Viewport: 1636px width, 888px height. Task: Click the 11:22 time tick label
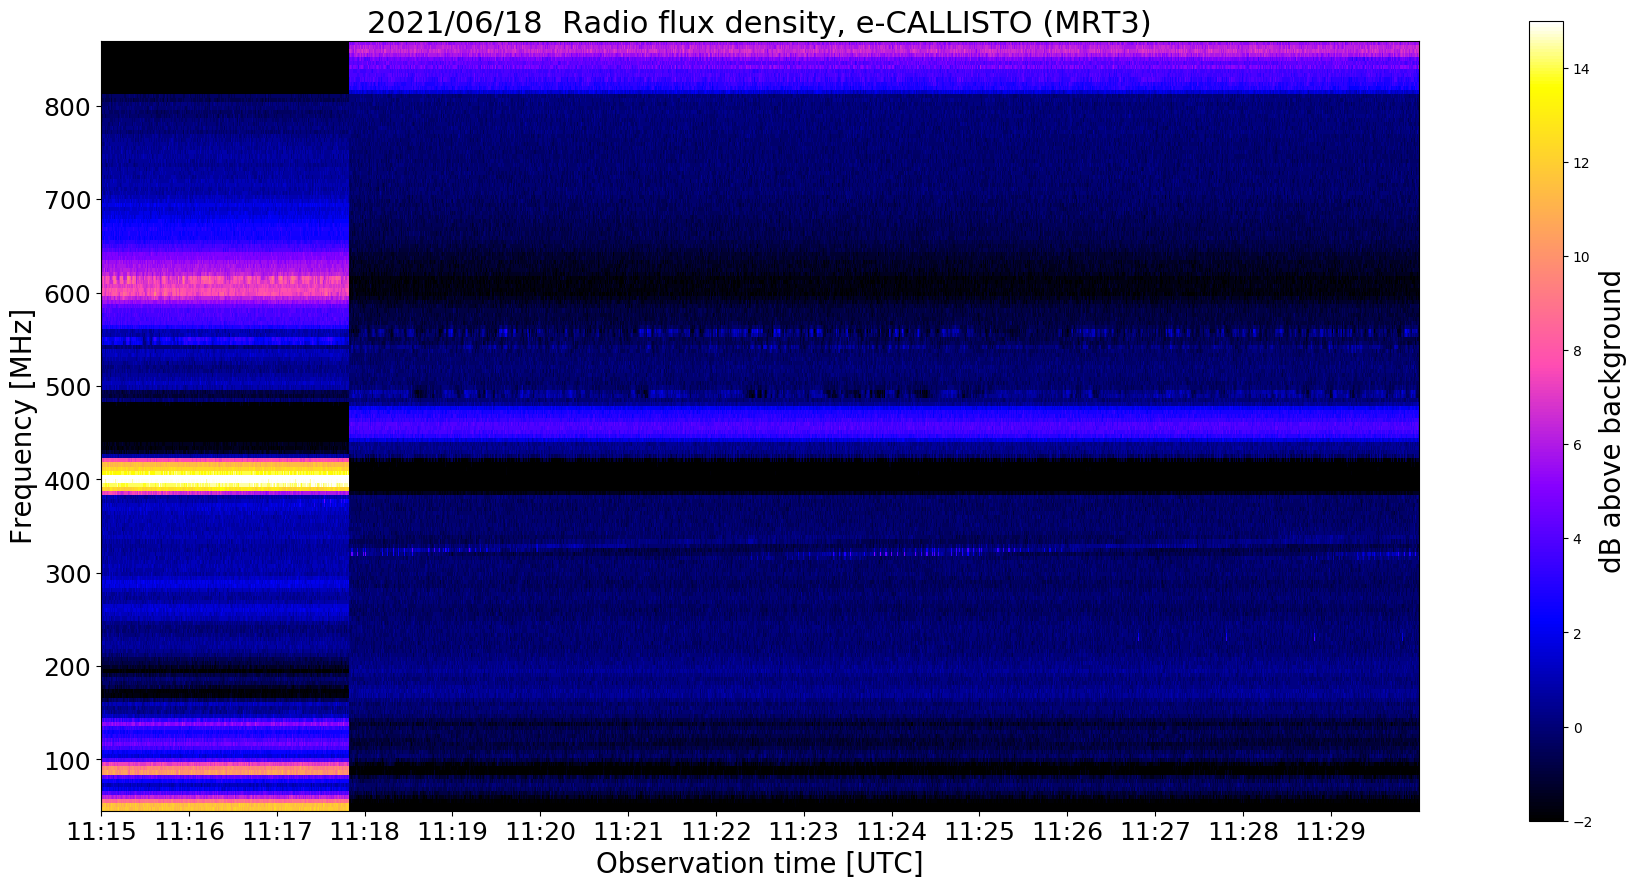point(716,832)
